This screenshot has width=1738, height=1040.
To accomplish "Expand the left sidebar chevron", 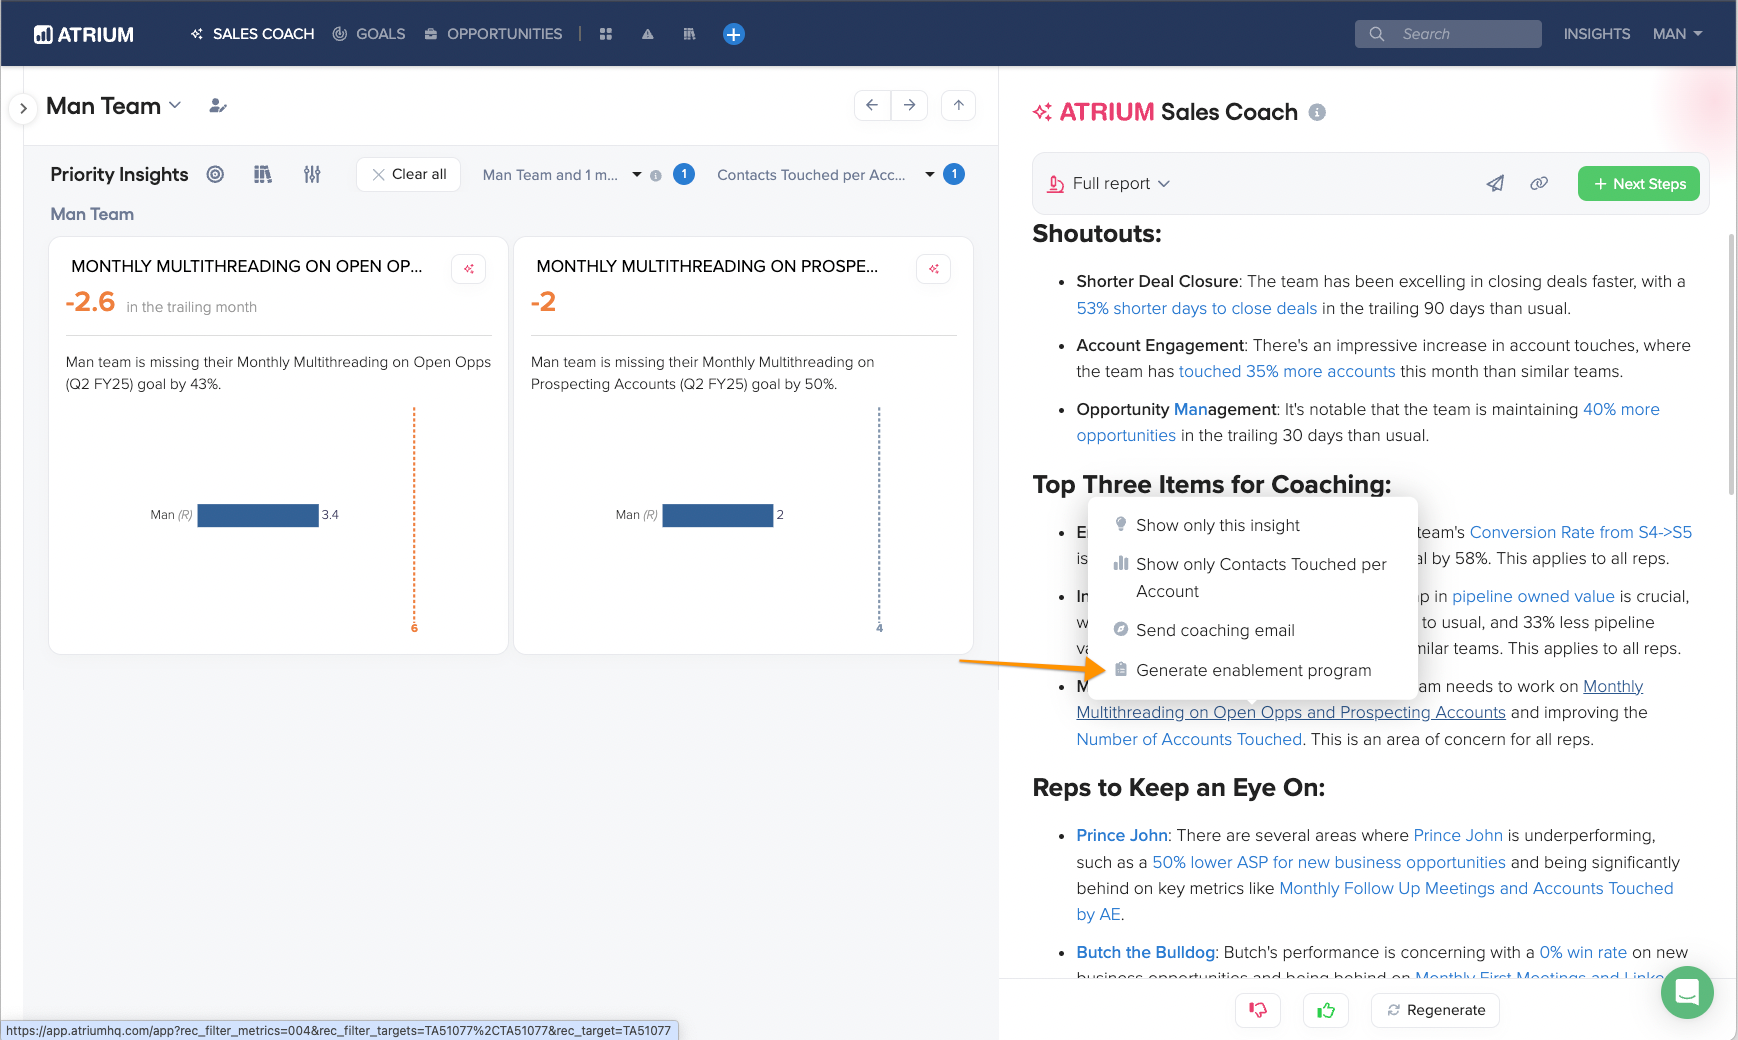I will 23,108.
